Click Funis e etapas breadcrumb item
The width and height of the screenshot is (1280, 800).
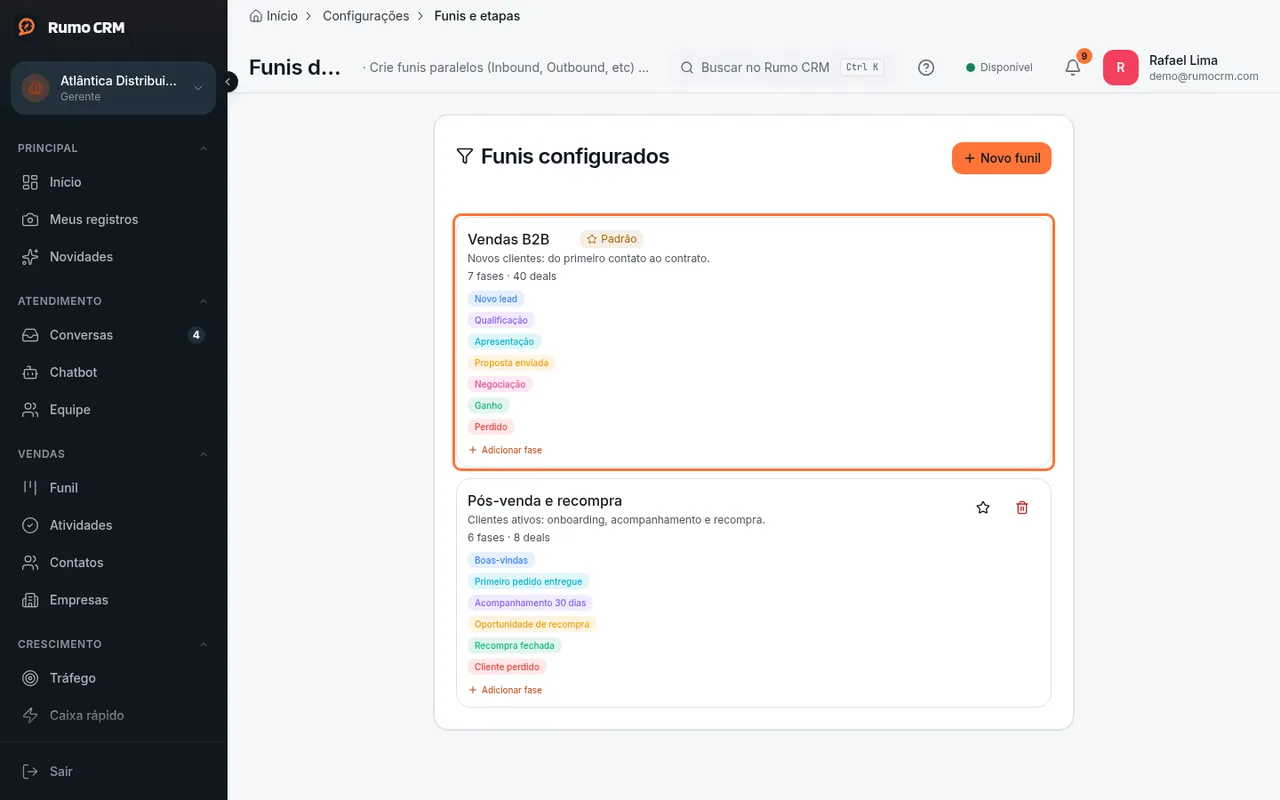[477, 16]
